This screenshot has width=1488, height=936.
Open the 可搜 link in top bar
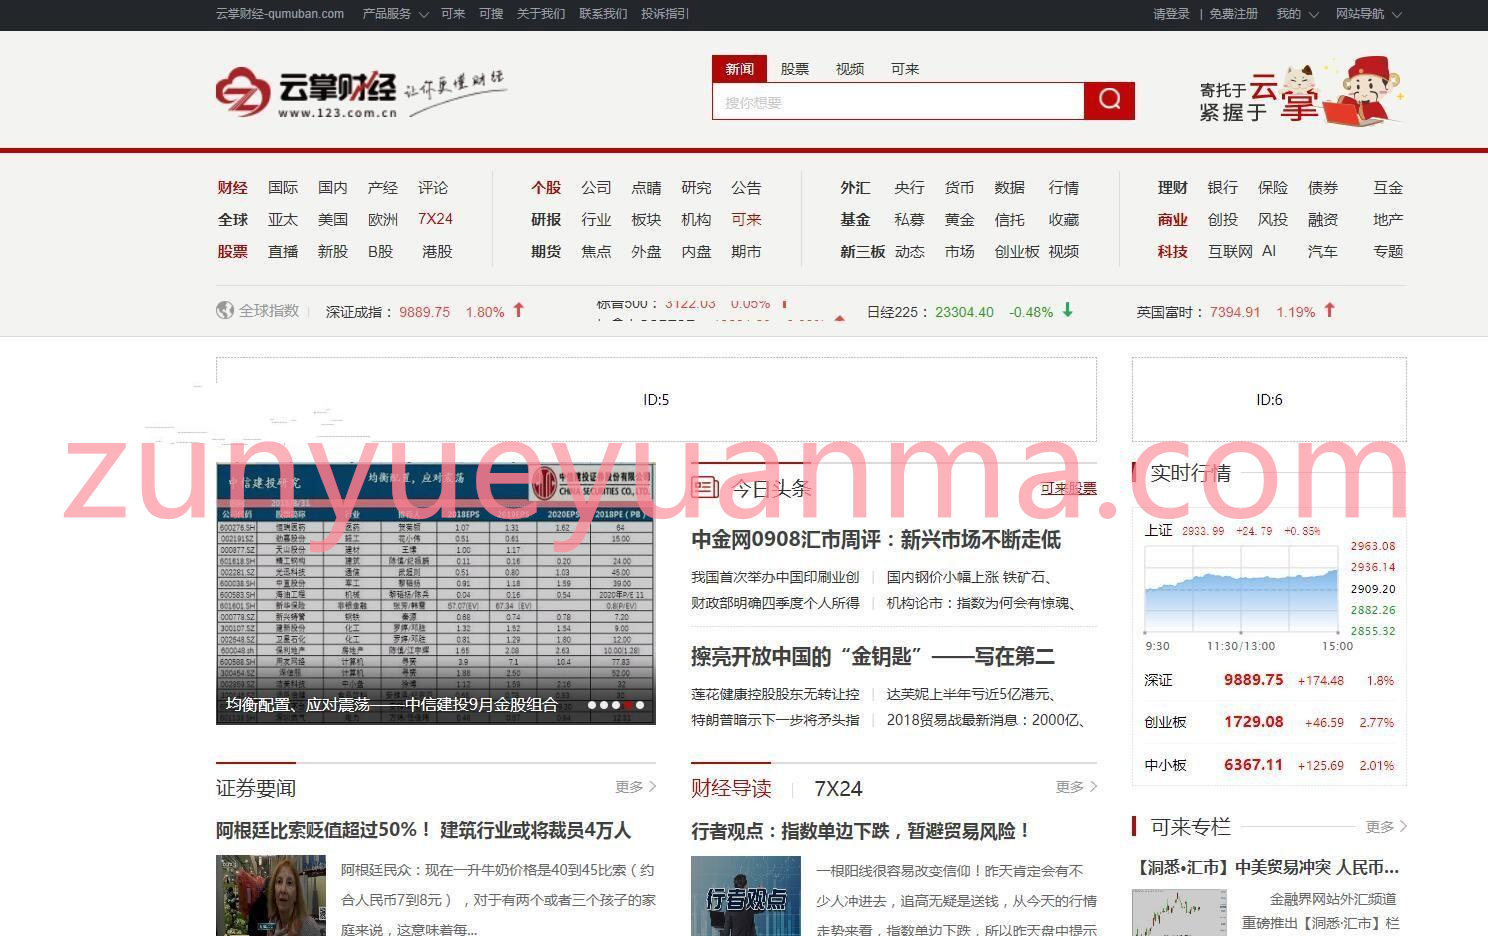pyautogui.click(x=491, y=14)
